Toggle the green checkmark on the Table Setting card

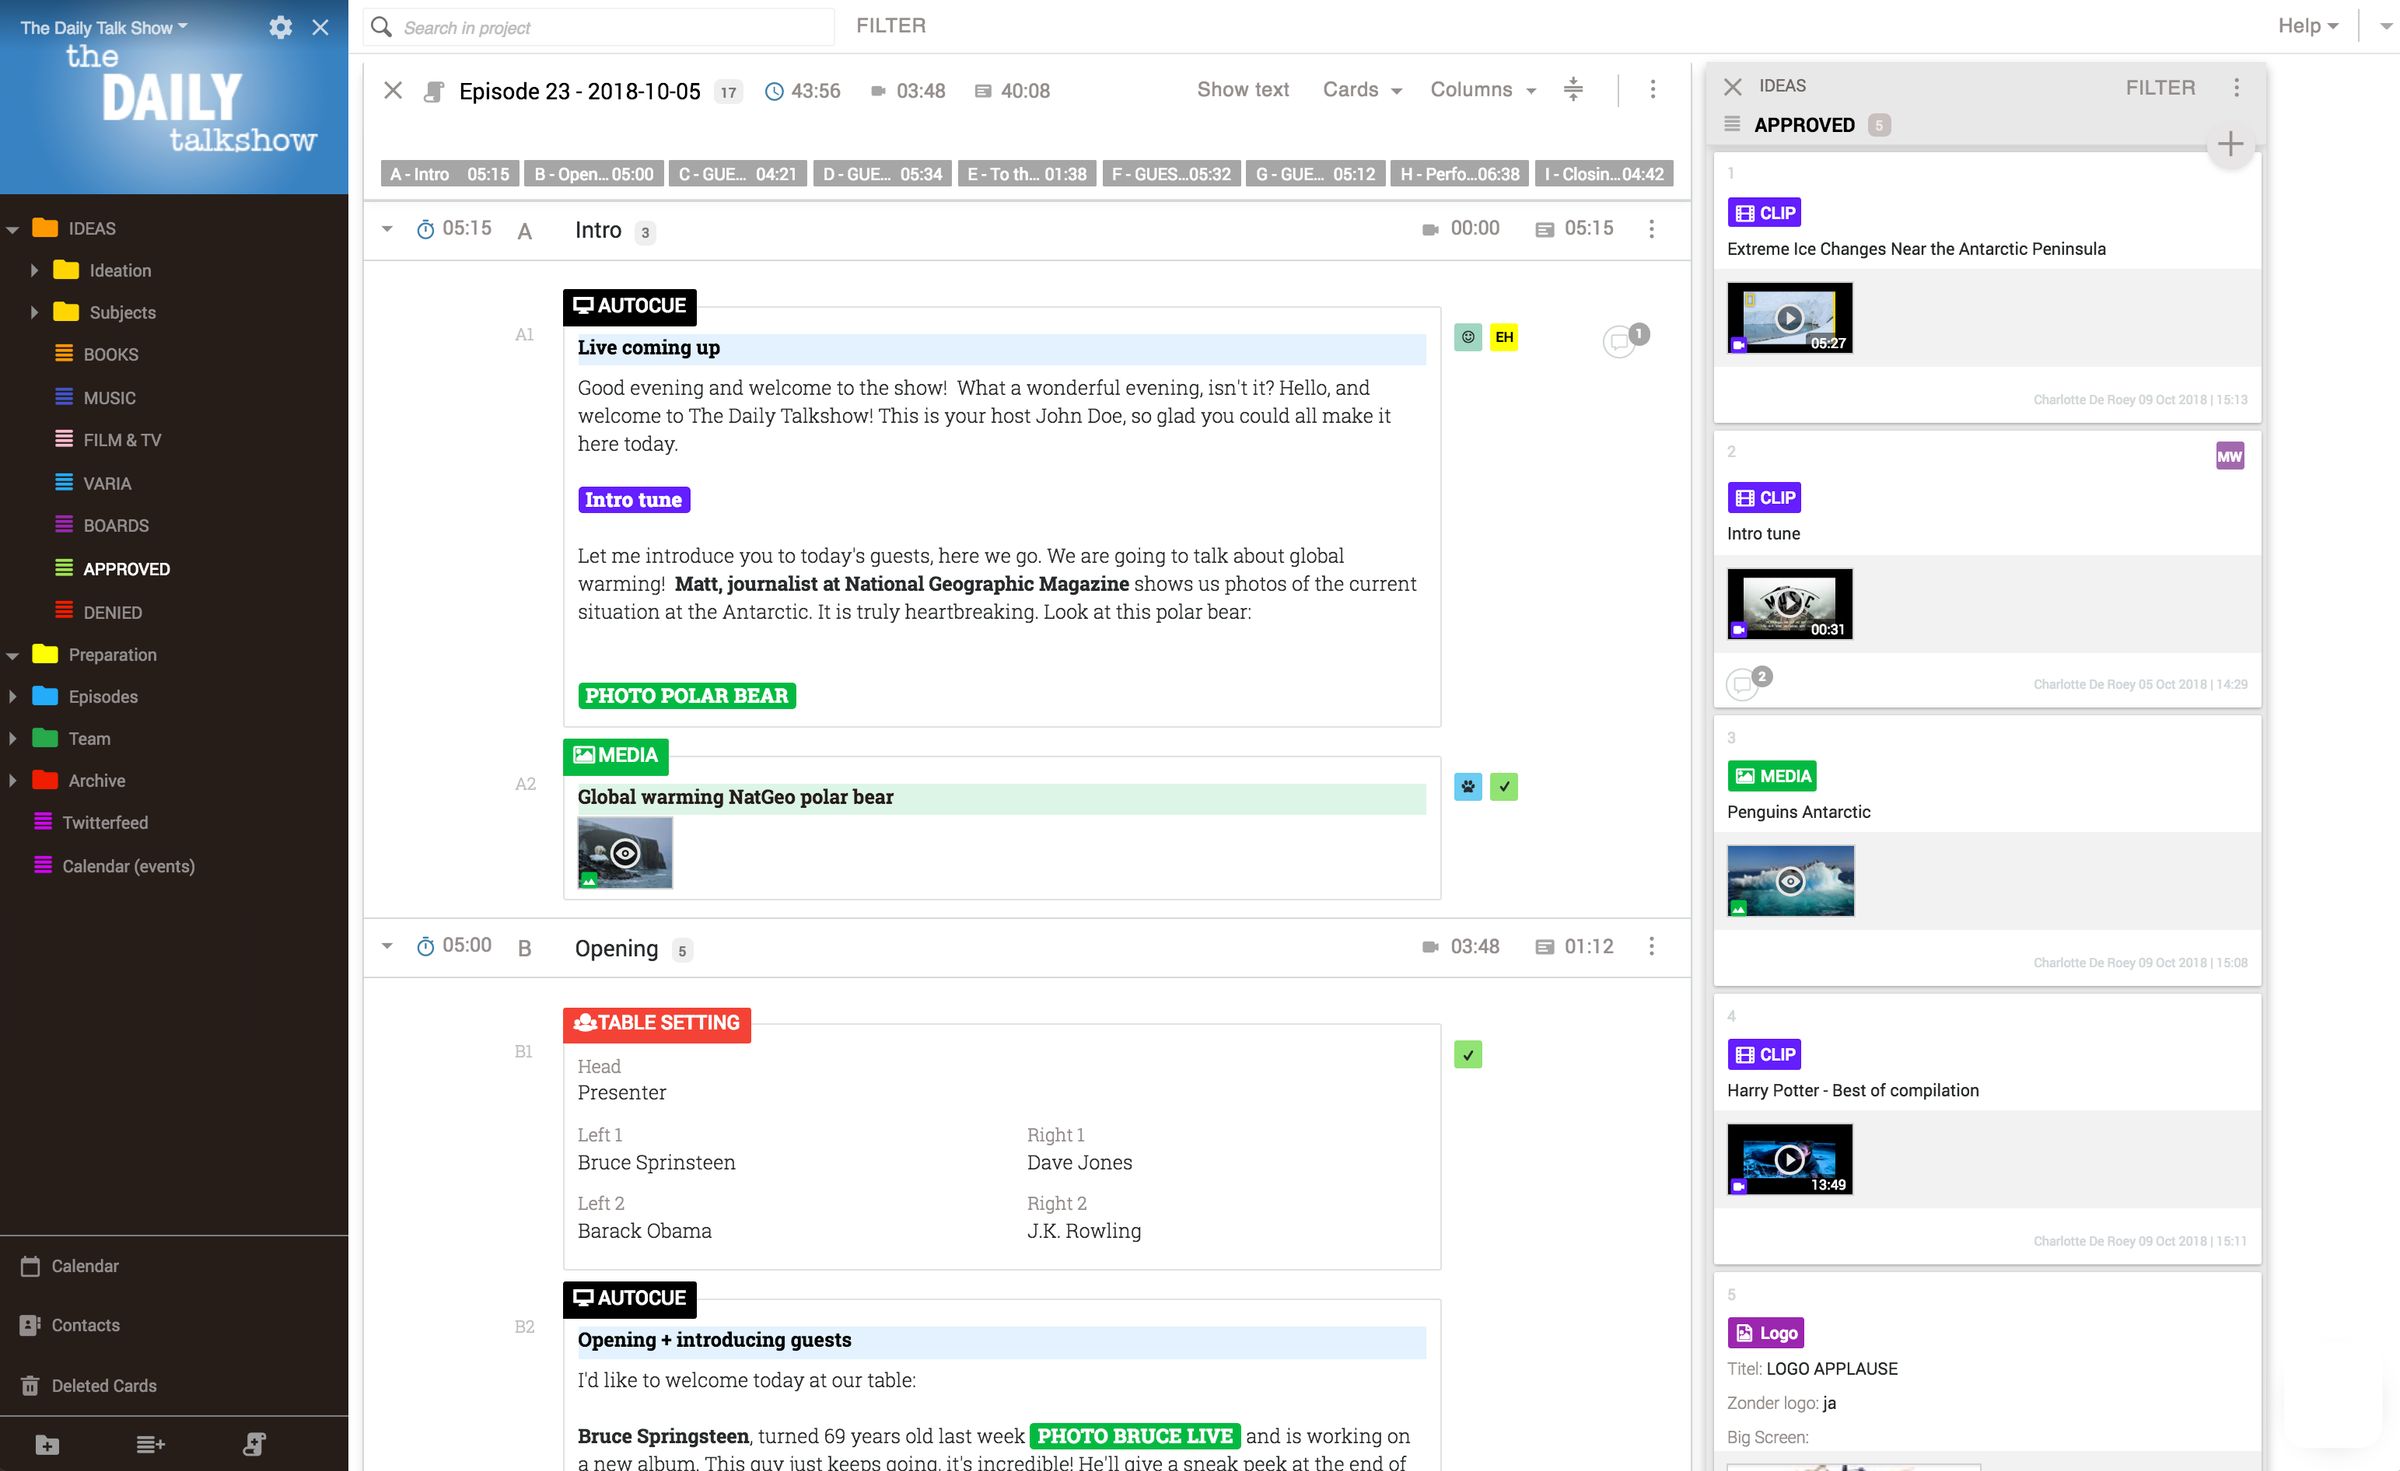[x=1467, y=1054]
